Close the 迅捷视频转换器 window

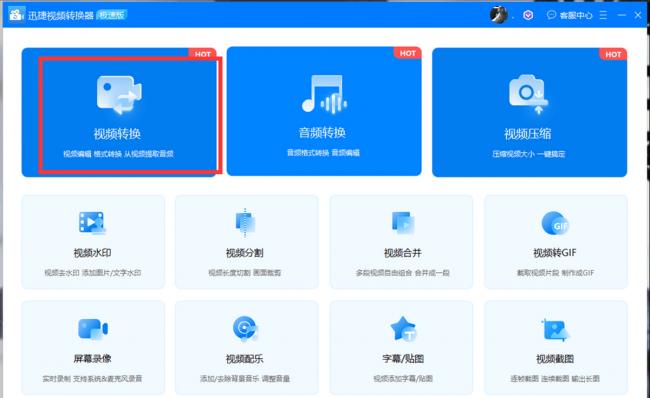pos(638,15)
